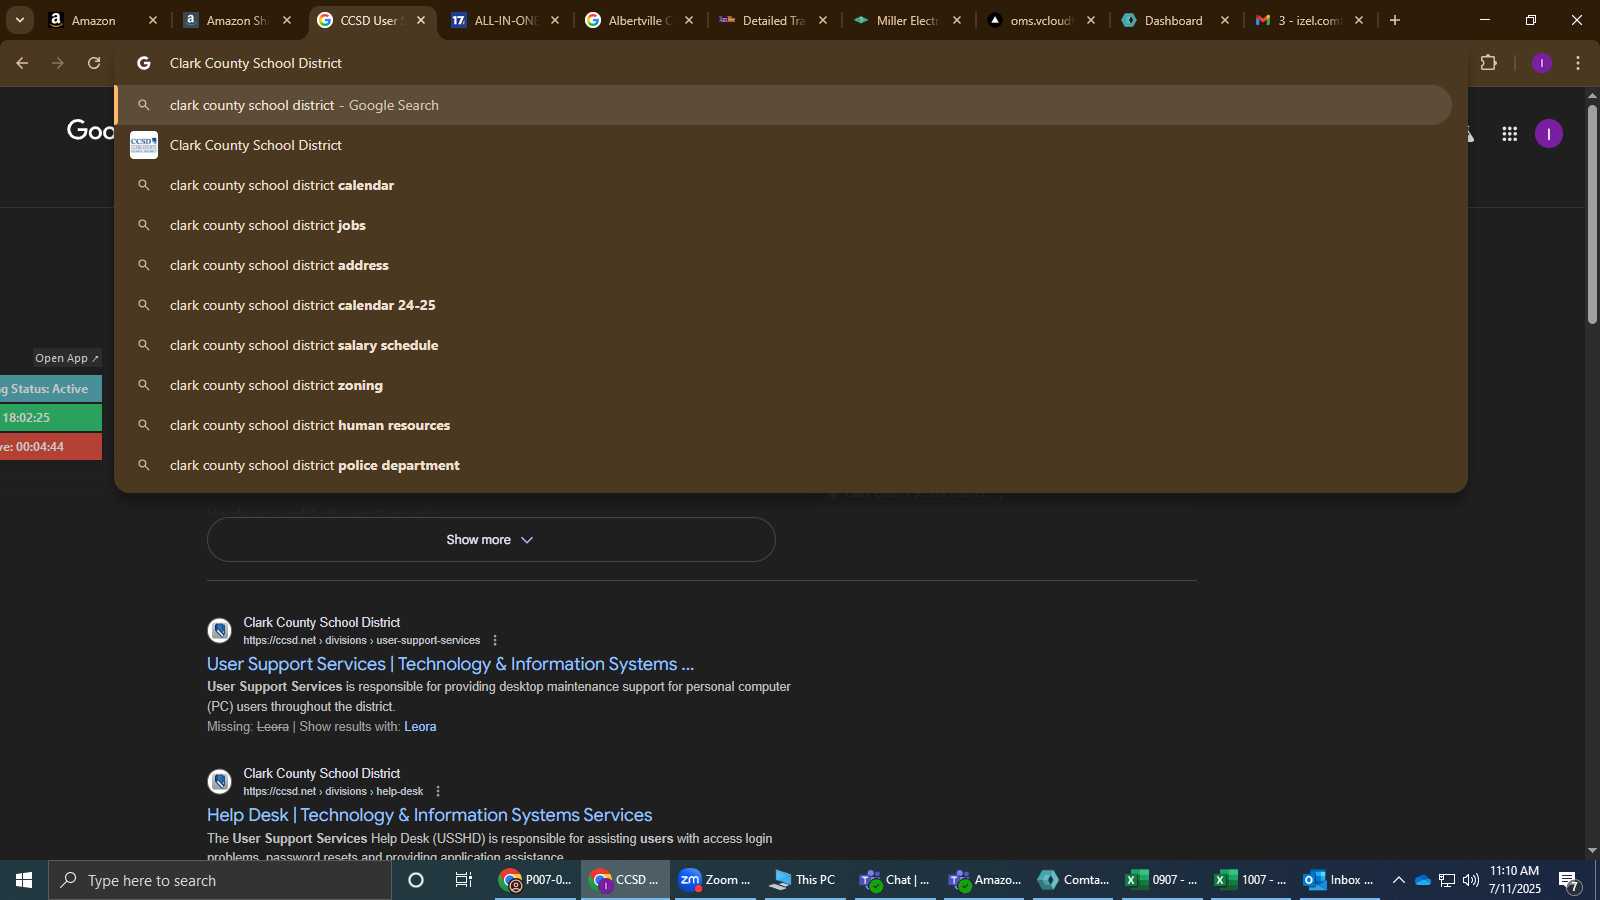Open the Chrome profile avatar

pos(1542,63)
